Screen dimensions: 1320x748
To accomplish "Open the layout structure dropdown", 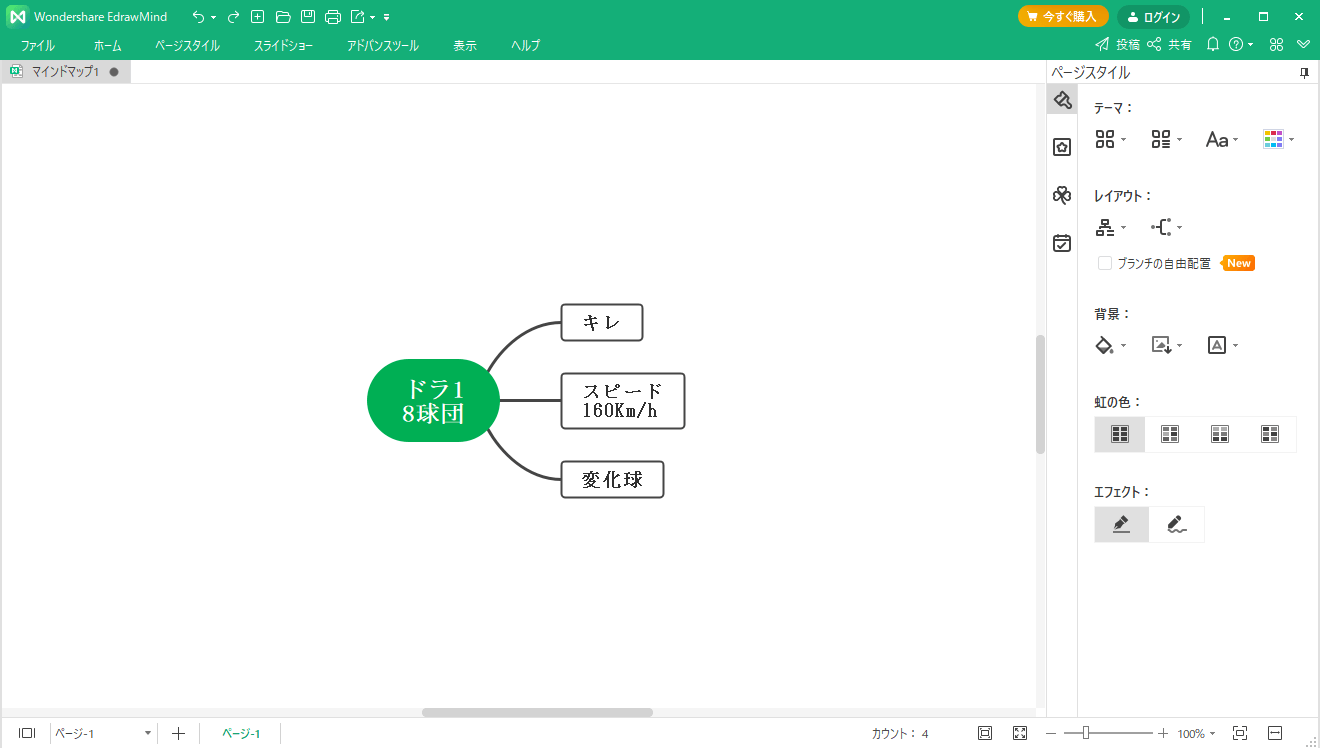I will click(1110, 228).
